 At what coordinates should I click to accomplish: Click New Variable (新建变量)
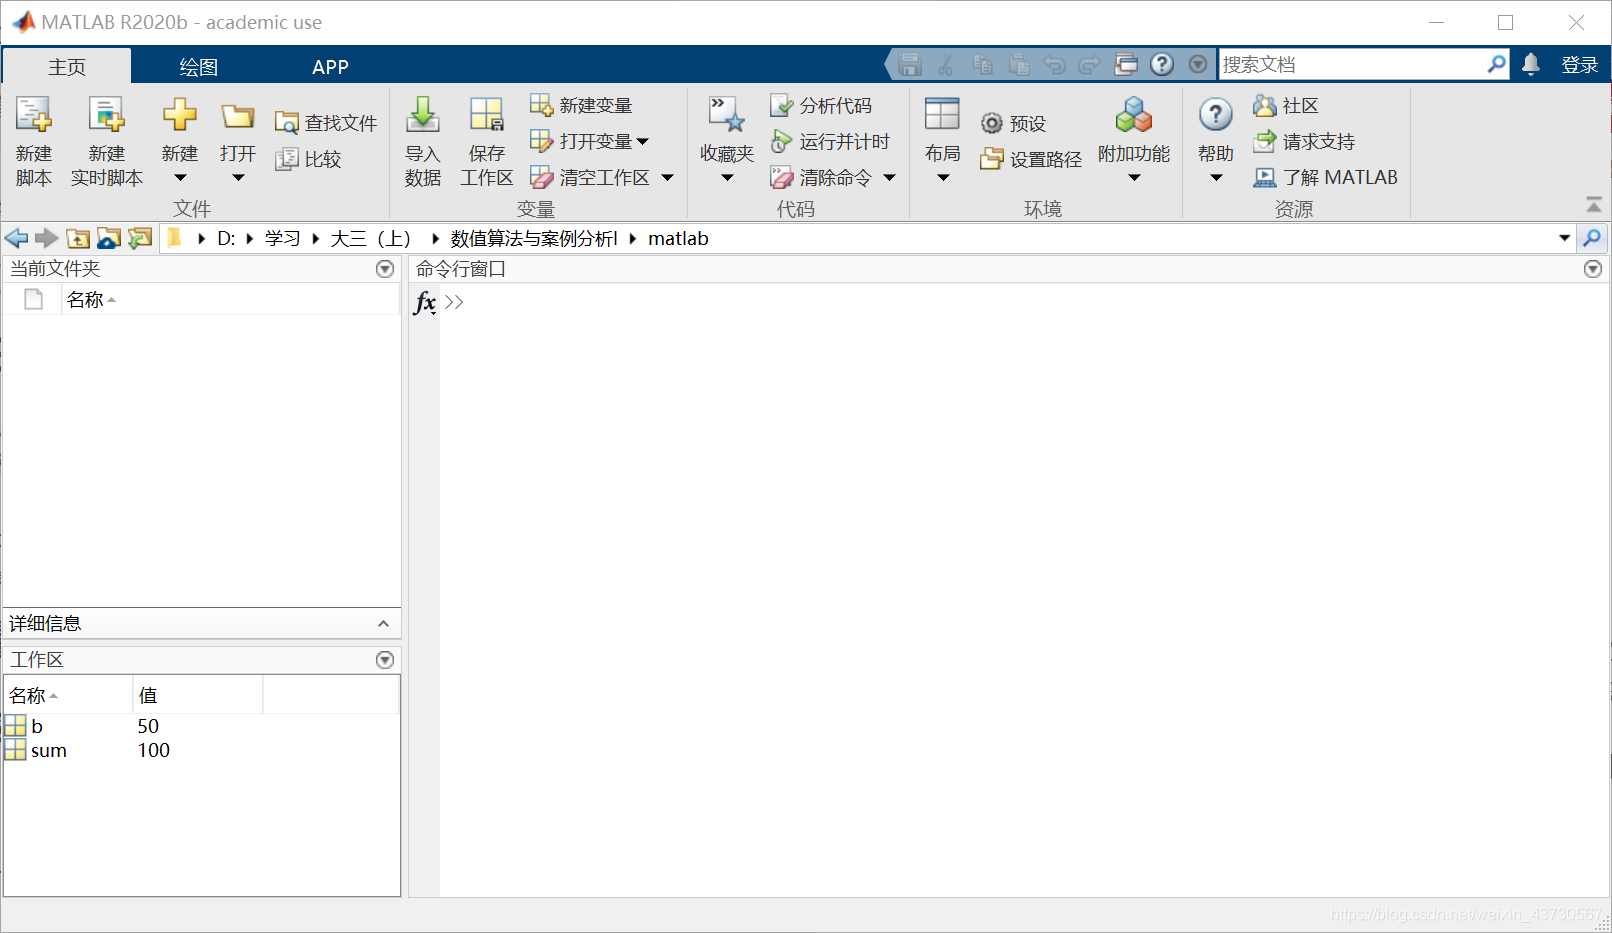[581, 105]
